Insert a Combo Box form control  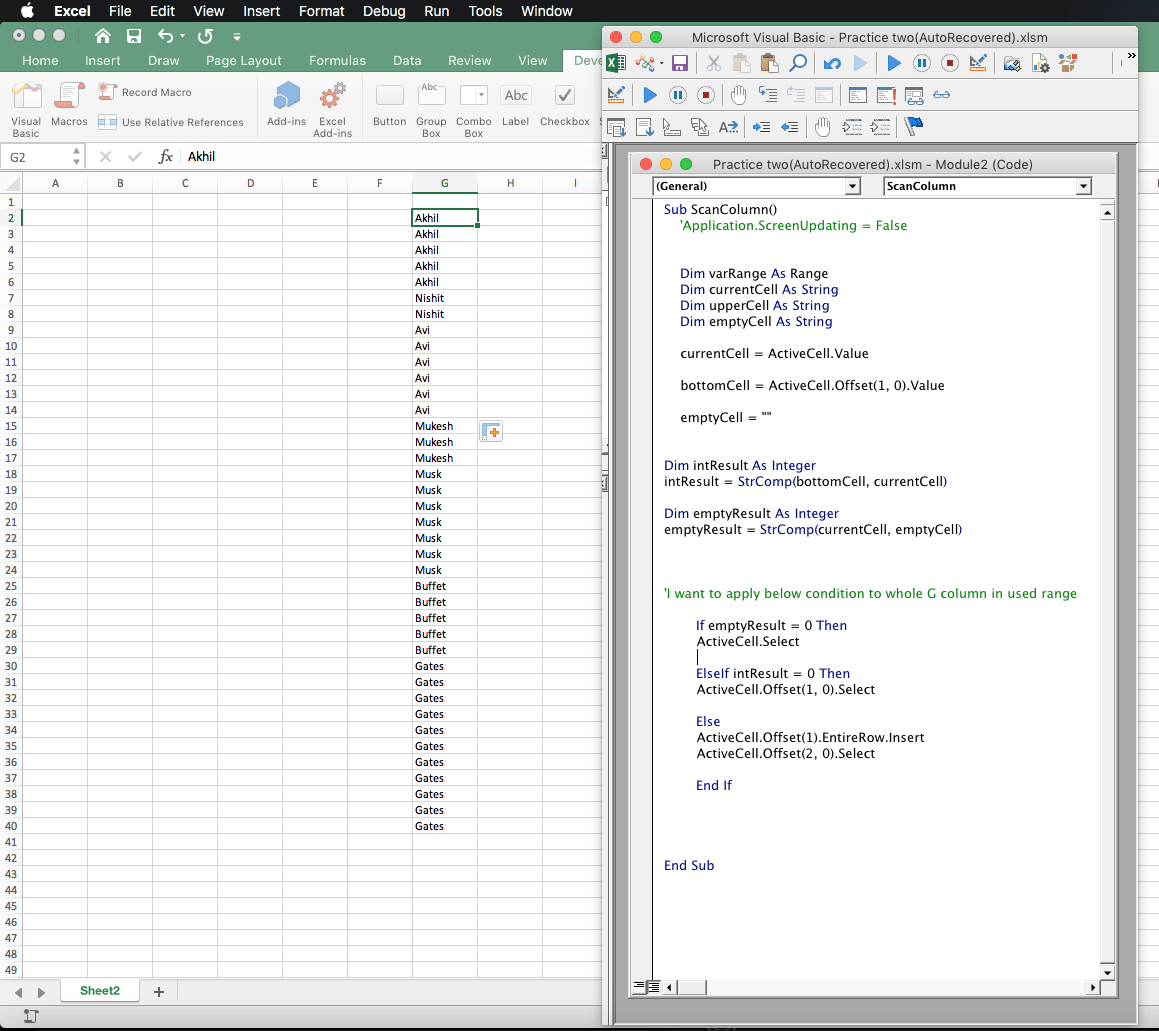[473, 97]
